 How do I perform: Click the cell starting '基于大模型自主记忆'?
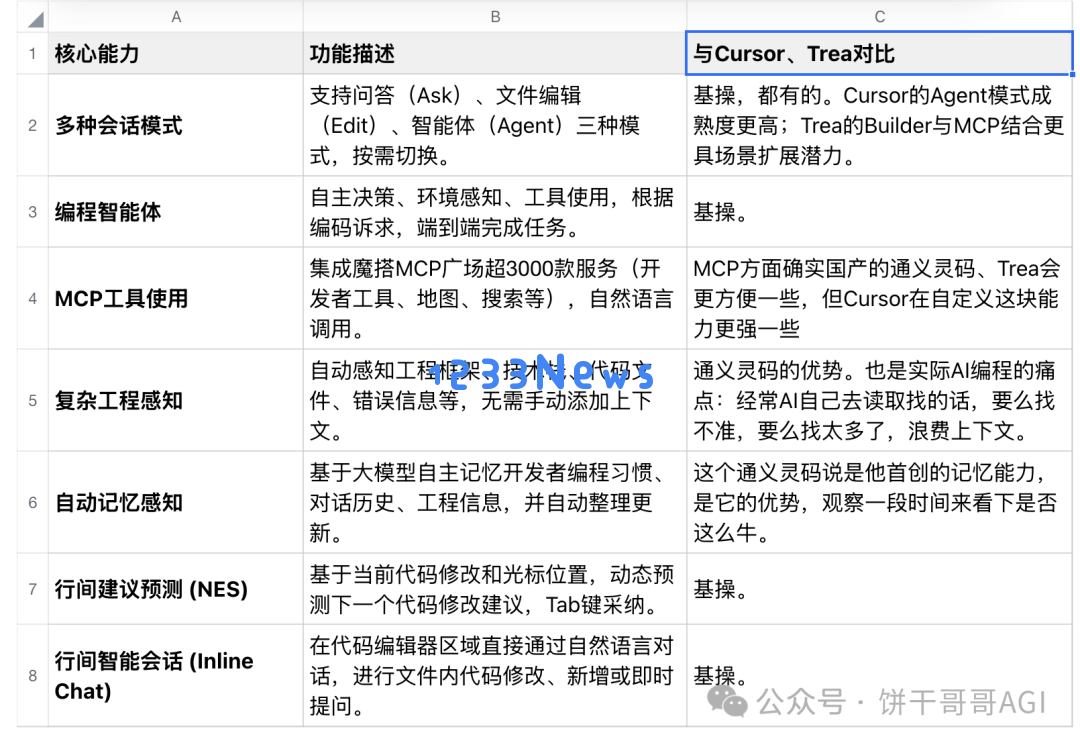pyautogui.click(x=495, y=503)
